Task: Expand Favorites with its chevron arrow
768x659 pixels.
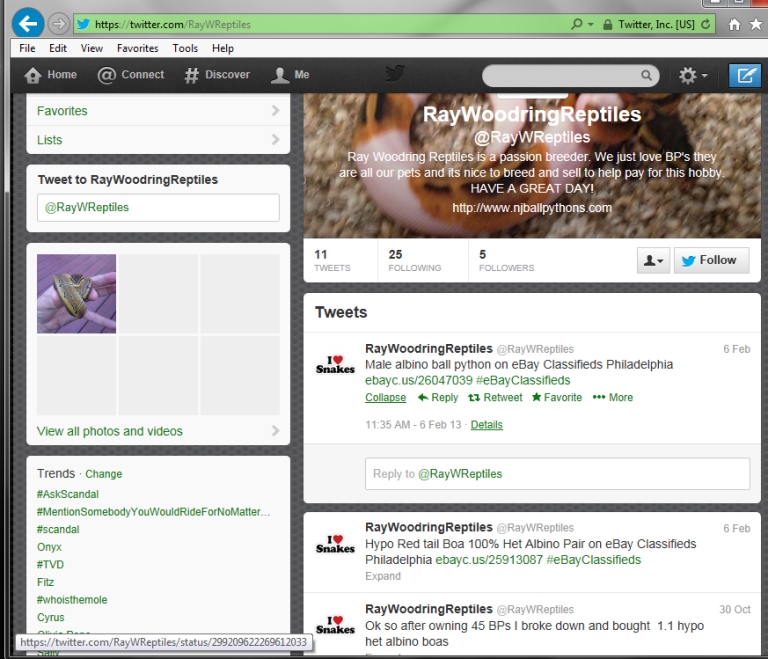Action: tap(275, 111)
